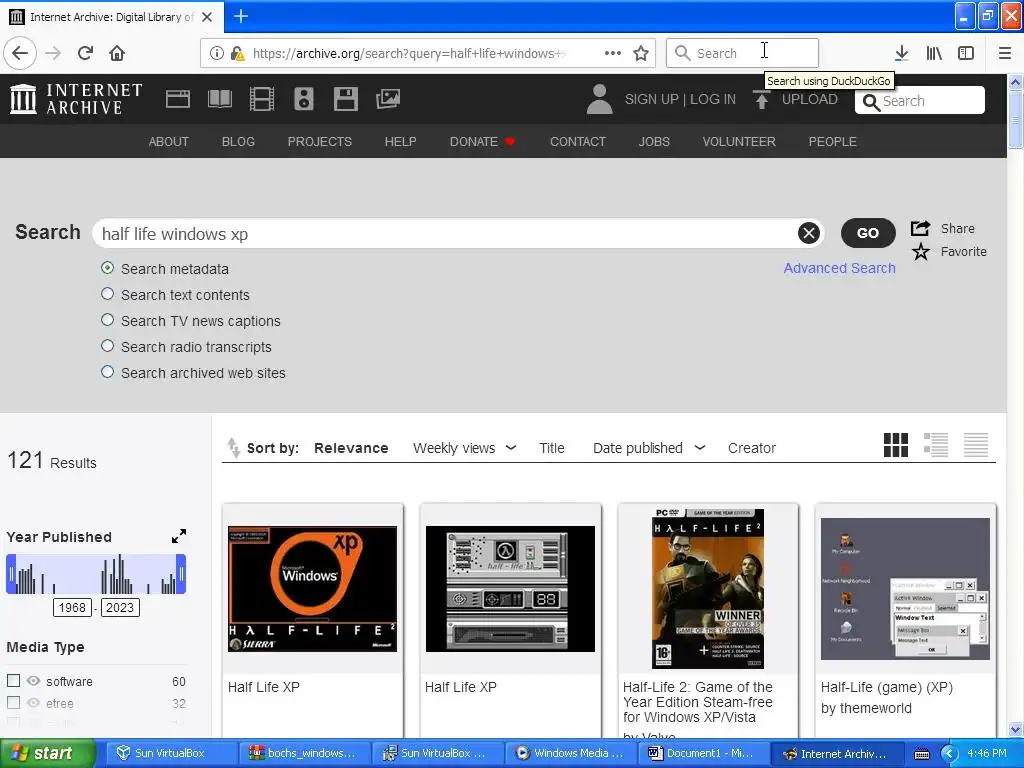Open the Video film strip icon
Image resolution: width=1024 pixels, height=768 pixels.
[262, 99]
